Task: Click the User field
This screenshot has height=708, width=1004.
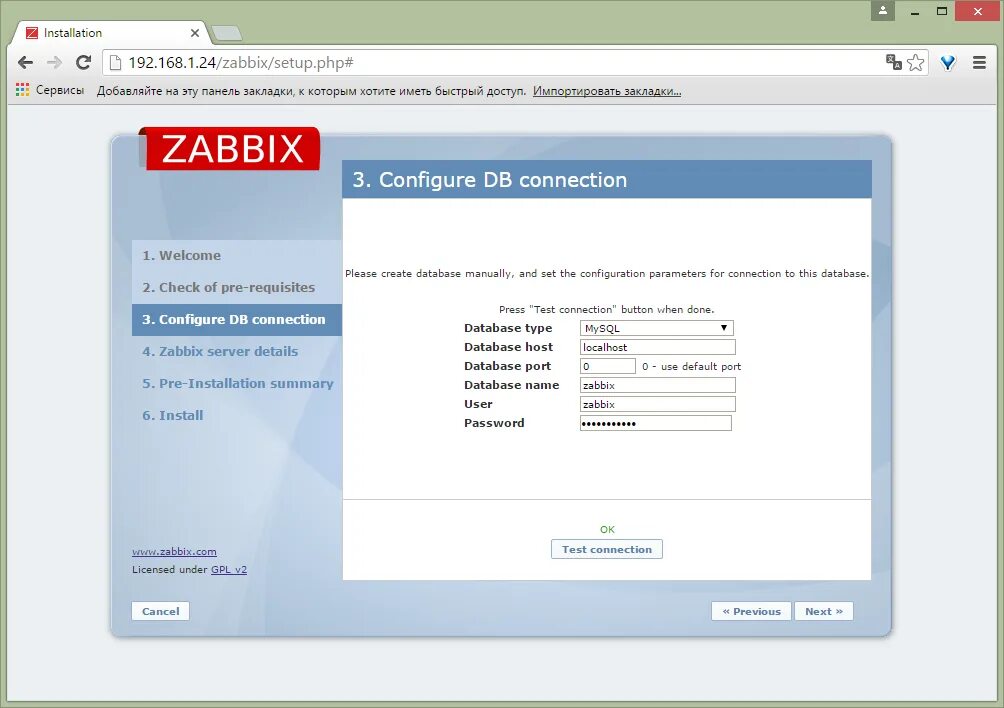Action: [658, 405]
